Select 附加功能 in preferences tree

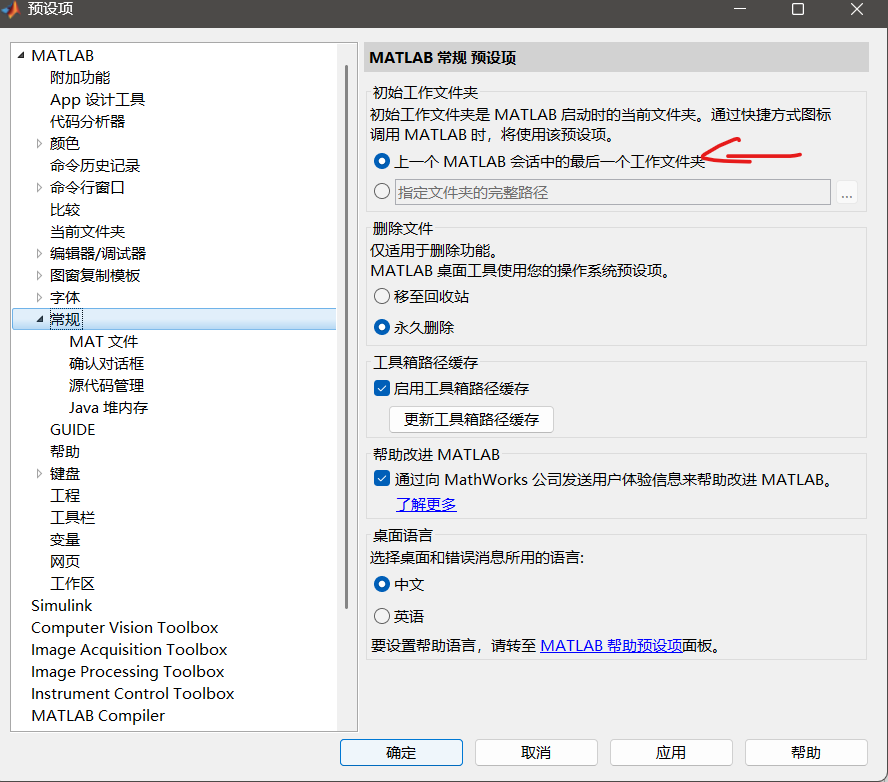pos(80,78)
